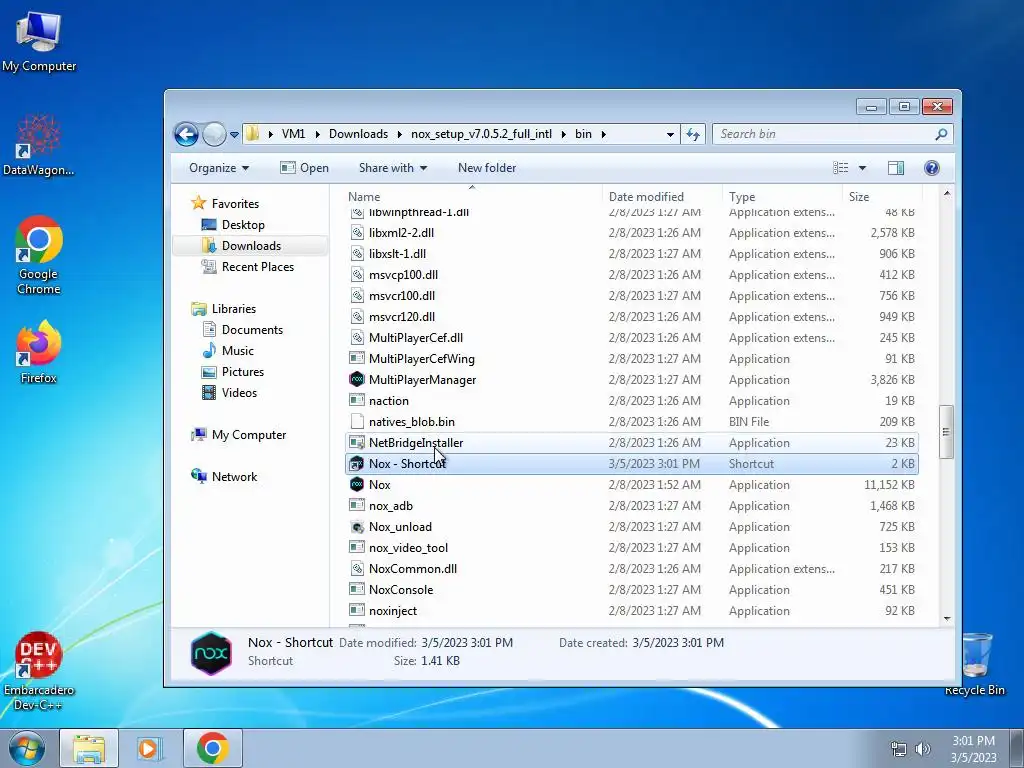The image size is (1024, 768).
Task: Toggle the preview pane
Action: [896, 168]
